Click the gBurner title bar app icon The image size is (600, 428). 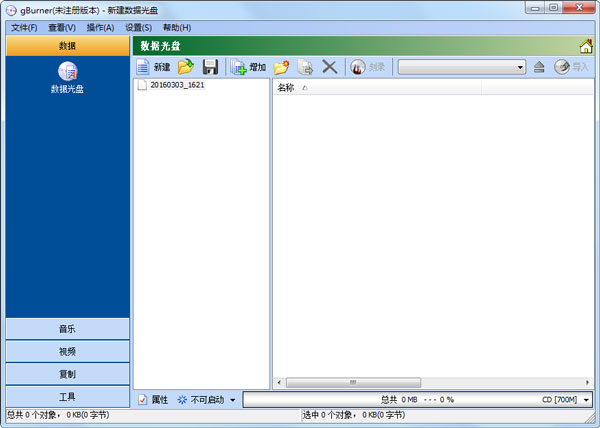(11, 10)
